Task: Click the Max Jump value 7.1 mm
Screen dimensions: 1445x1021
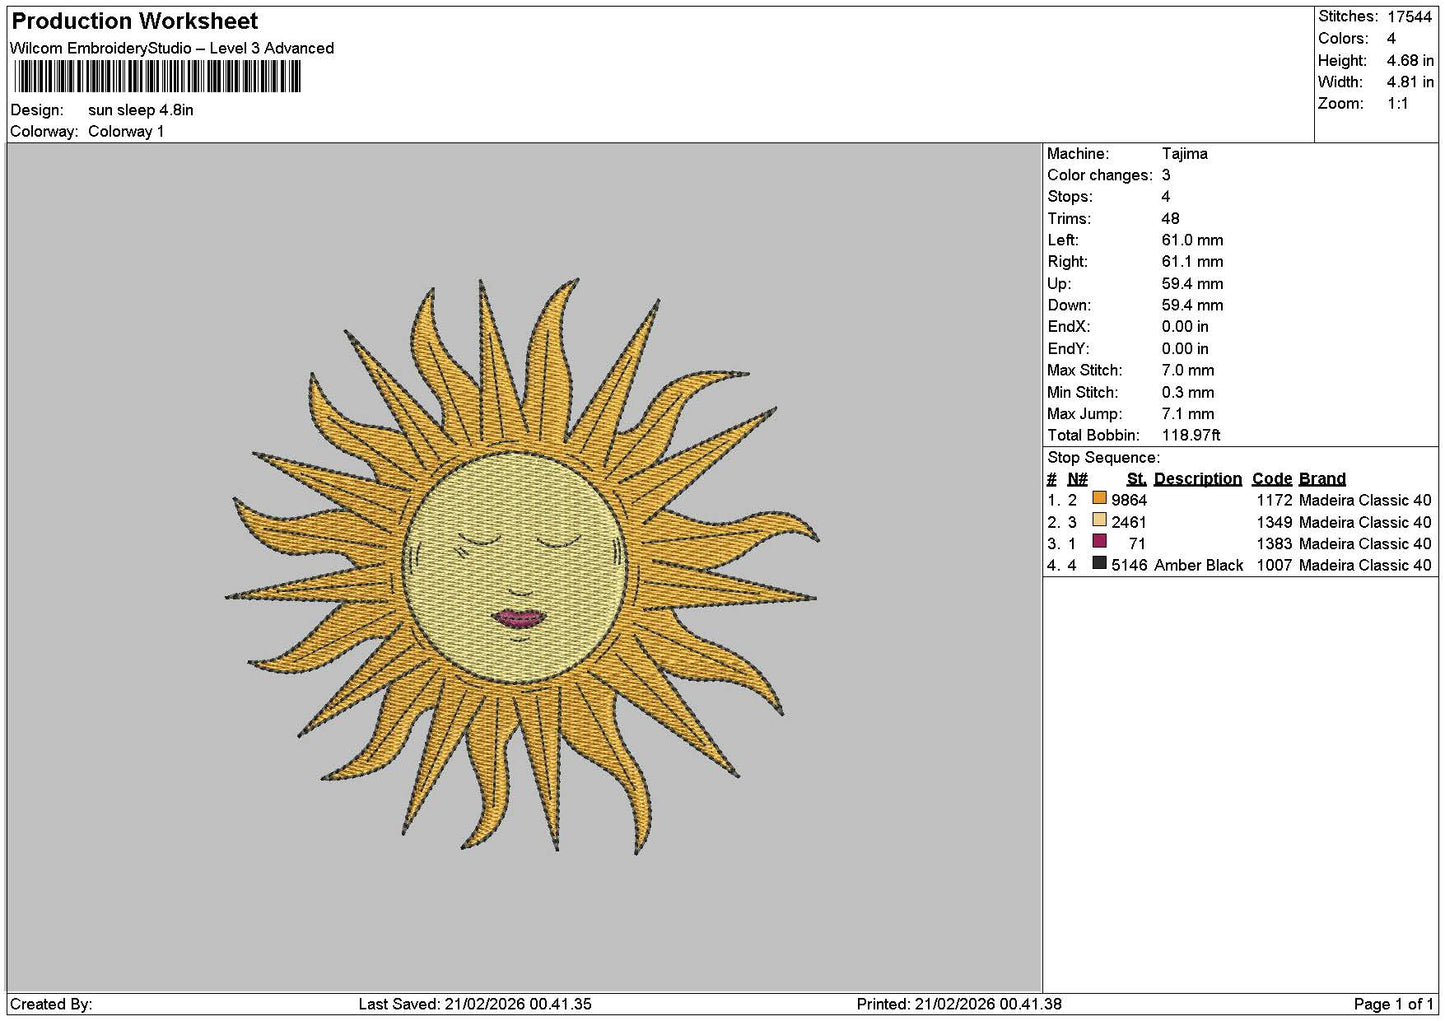Action: [1188, 414]
